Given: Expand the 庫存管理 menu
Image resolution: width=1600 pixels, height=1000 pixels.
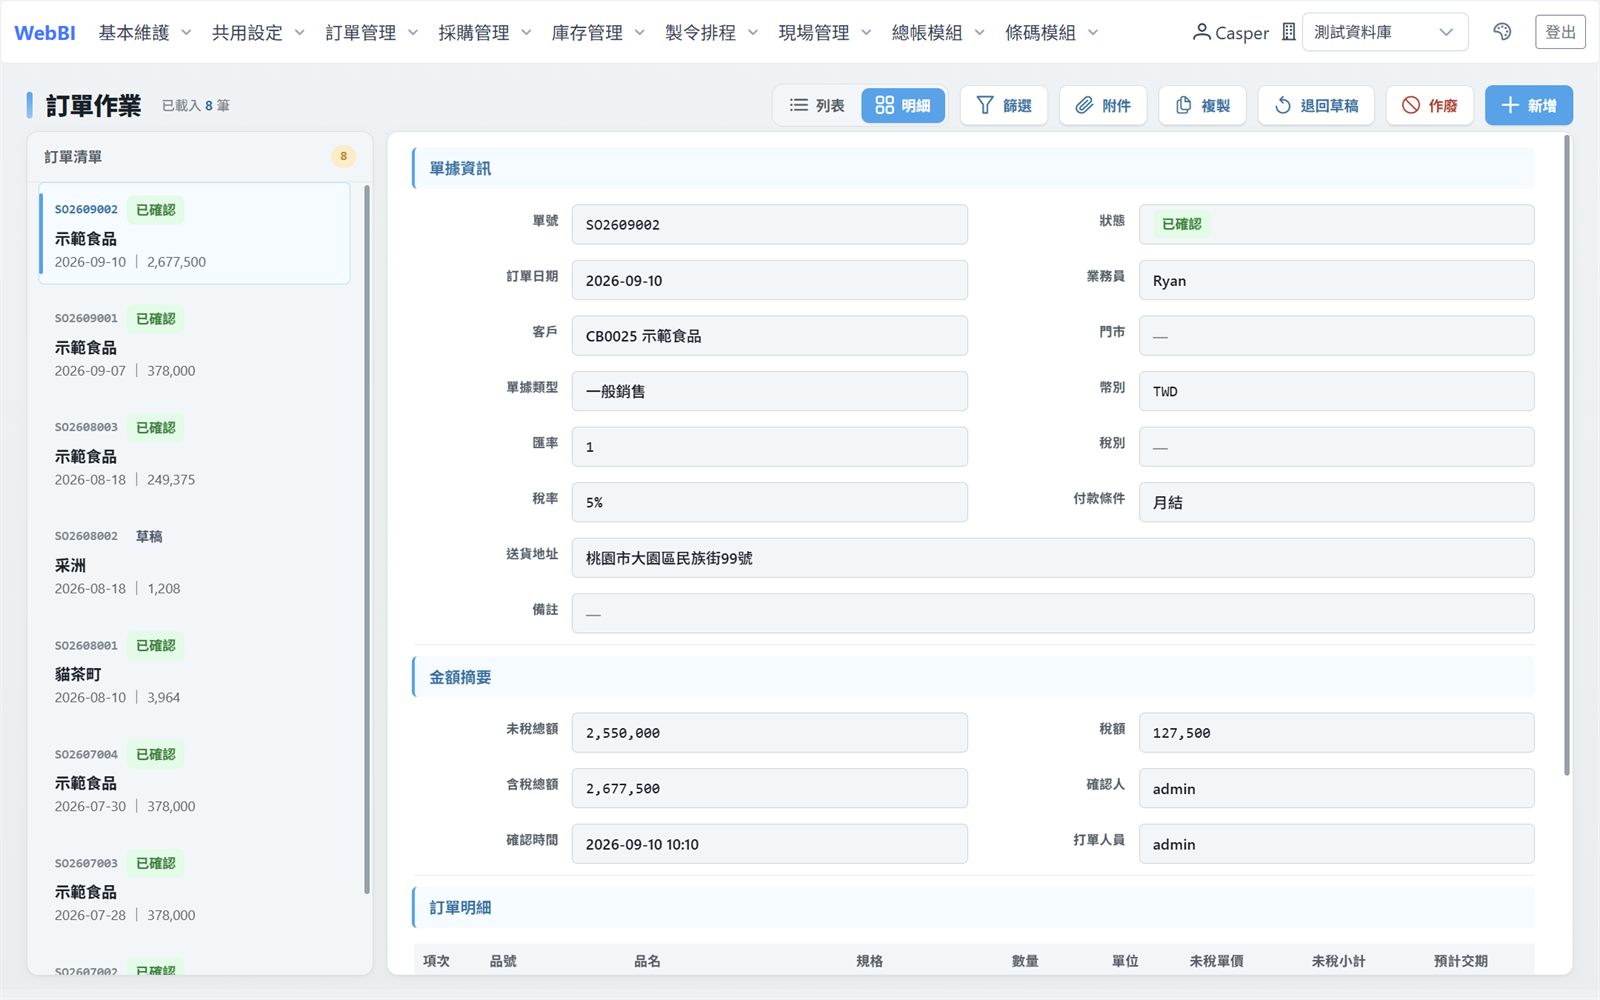Looking at the screenshot, I should click(x=598, y=33).
